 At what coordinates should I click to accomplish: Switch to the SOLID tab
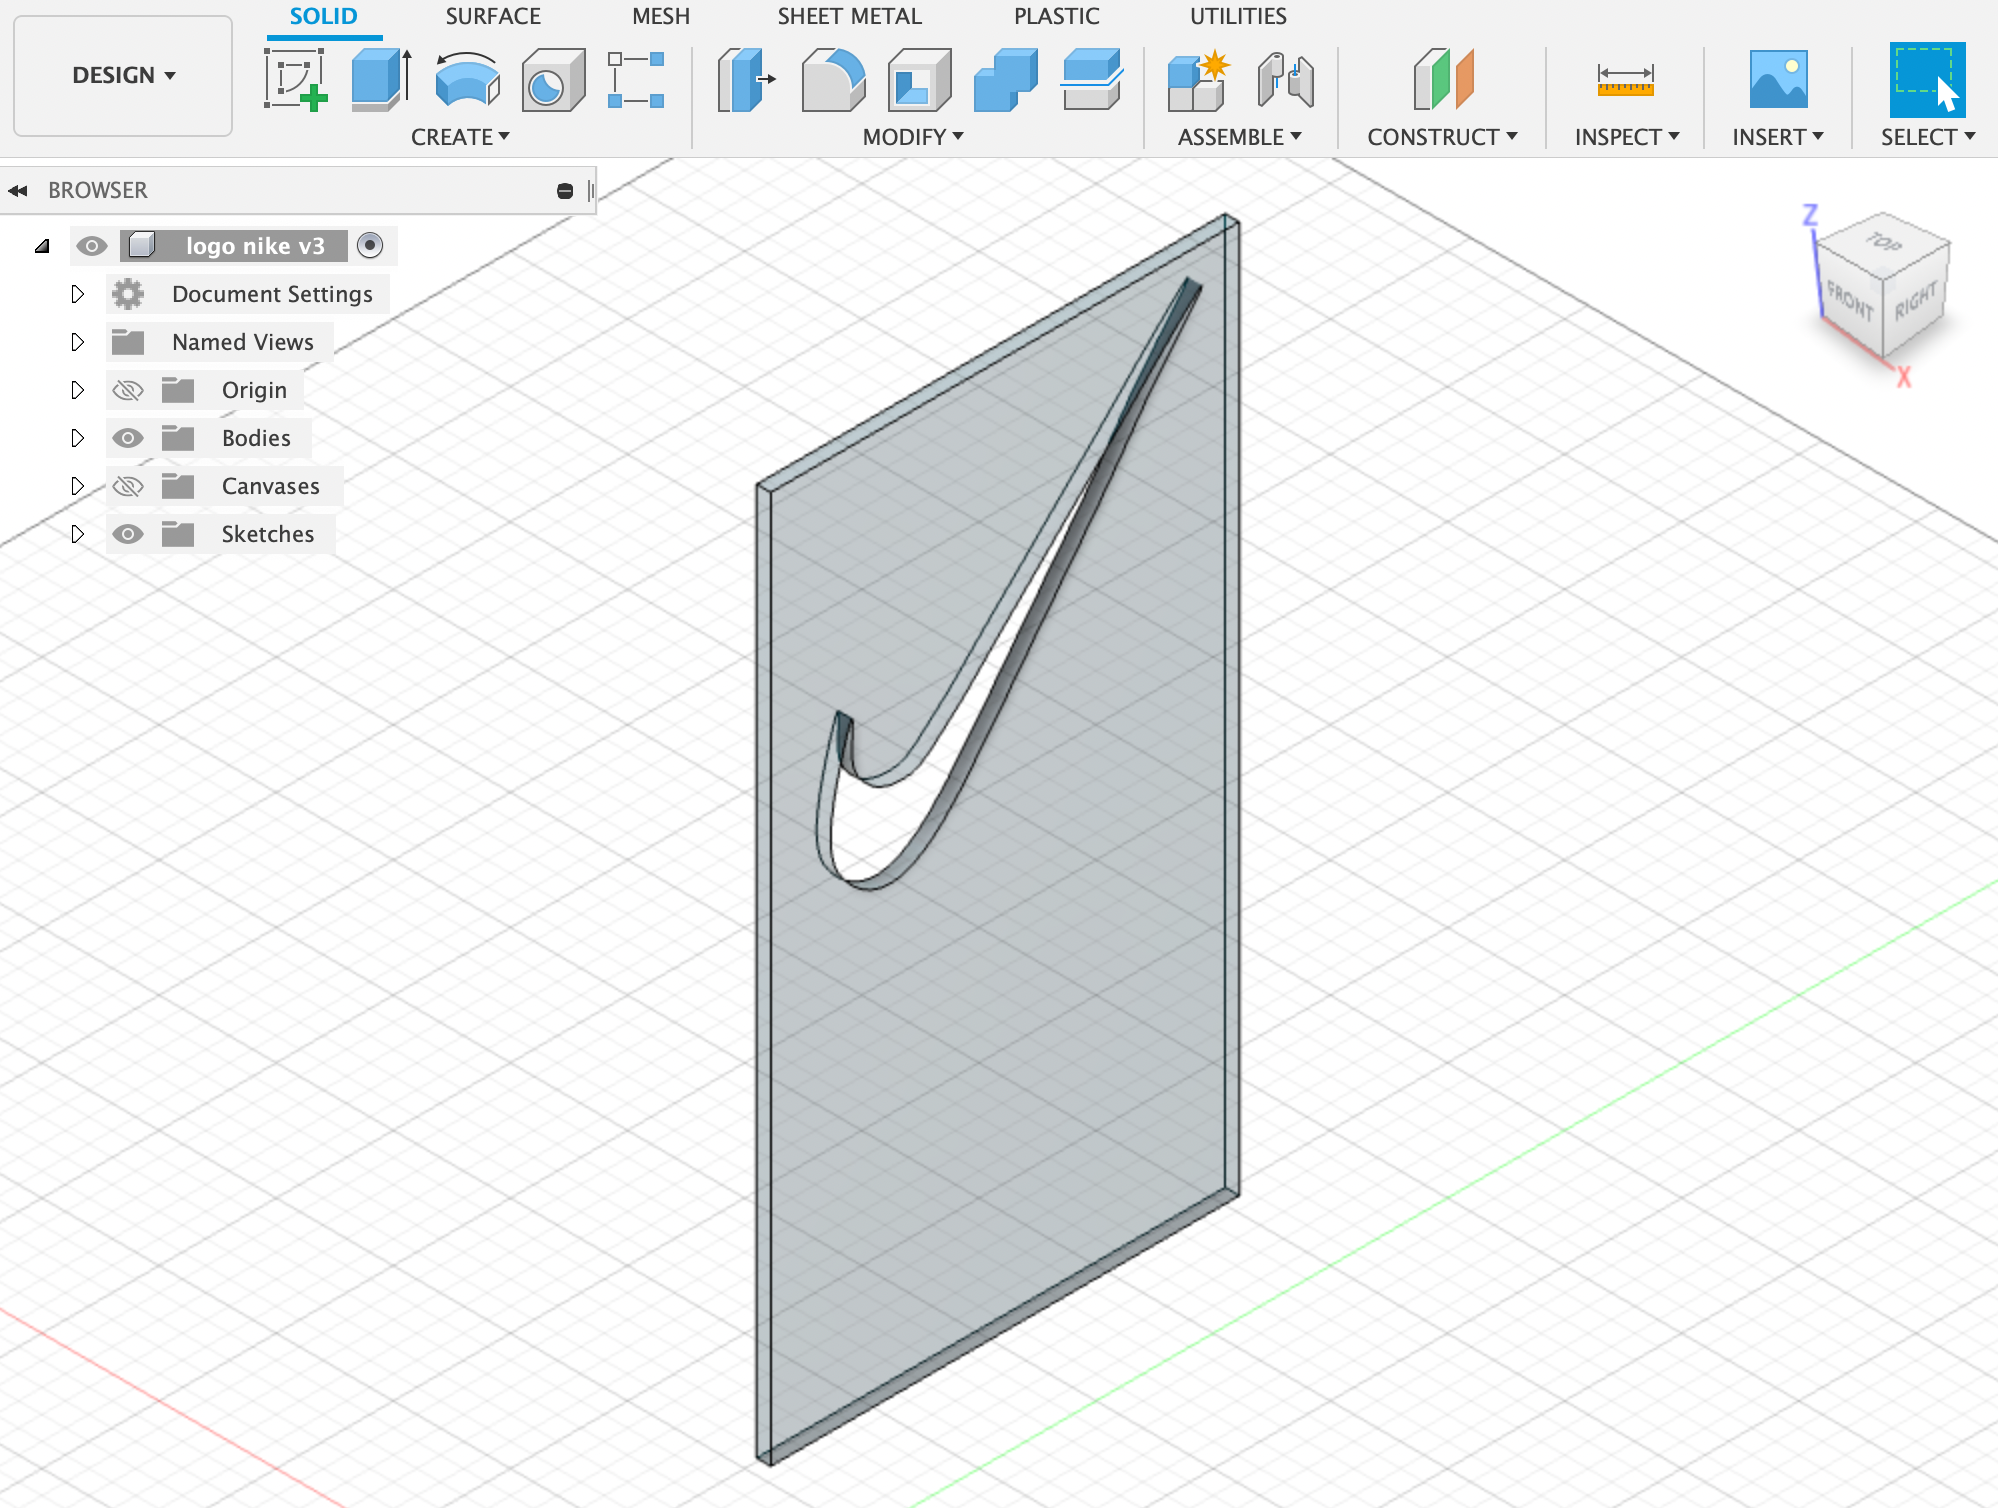[x=323, y=17]
